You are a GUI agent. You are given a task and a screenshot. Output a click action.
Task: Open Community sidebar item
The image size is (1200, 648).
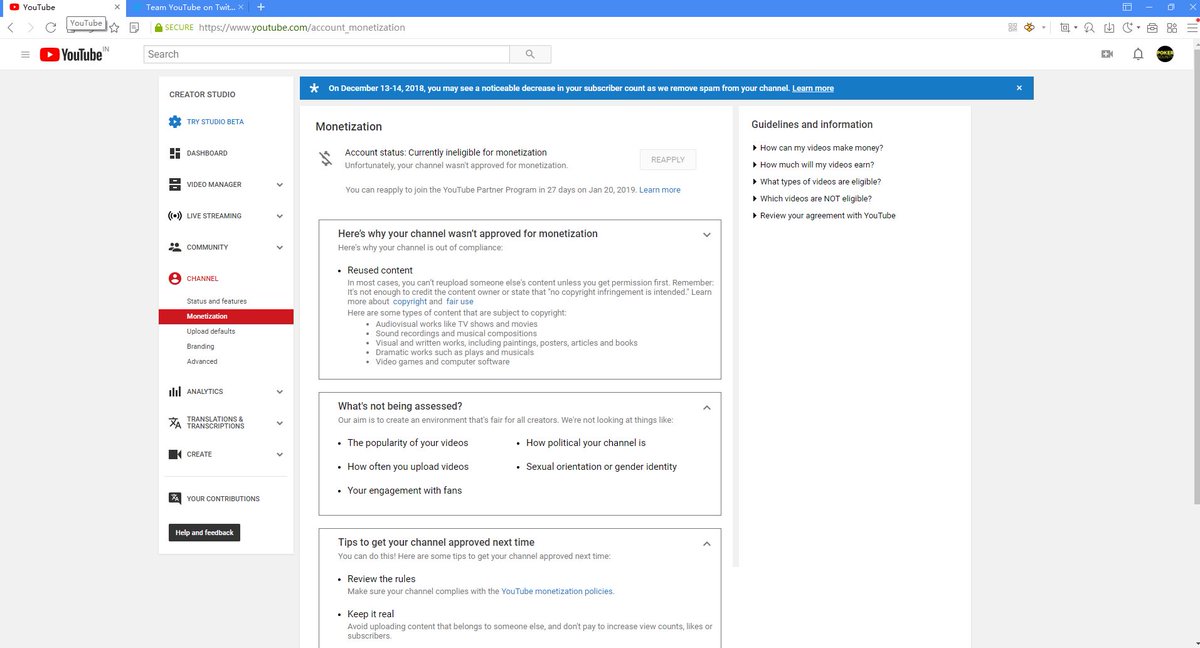[x=207, y=247]
